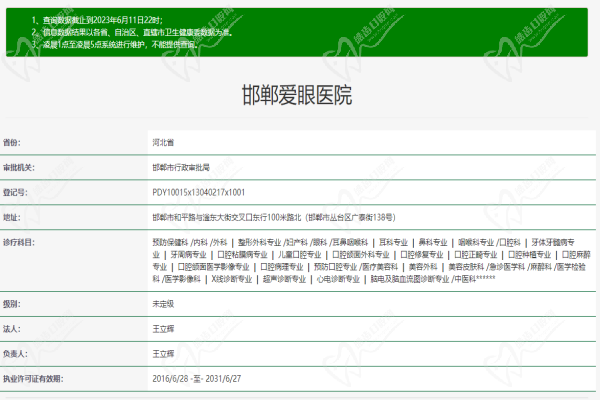Screen dimensions: 600x400
Task: Click the 审批机关 field label
Action: point(18,168)
